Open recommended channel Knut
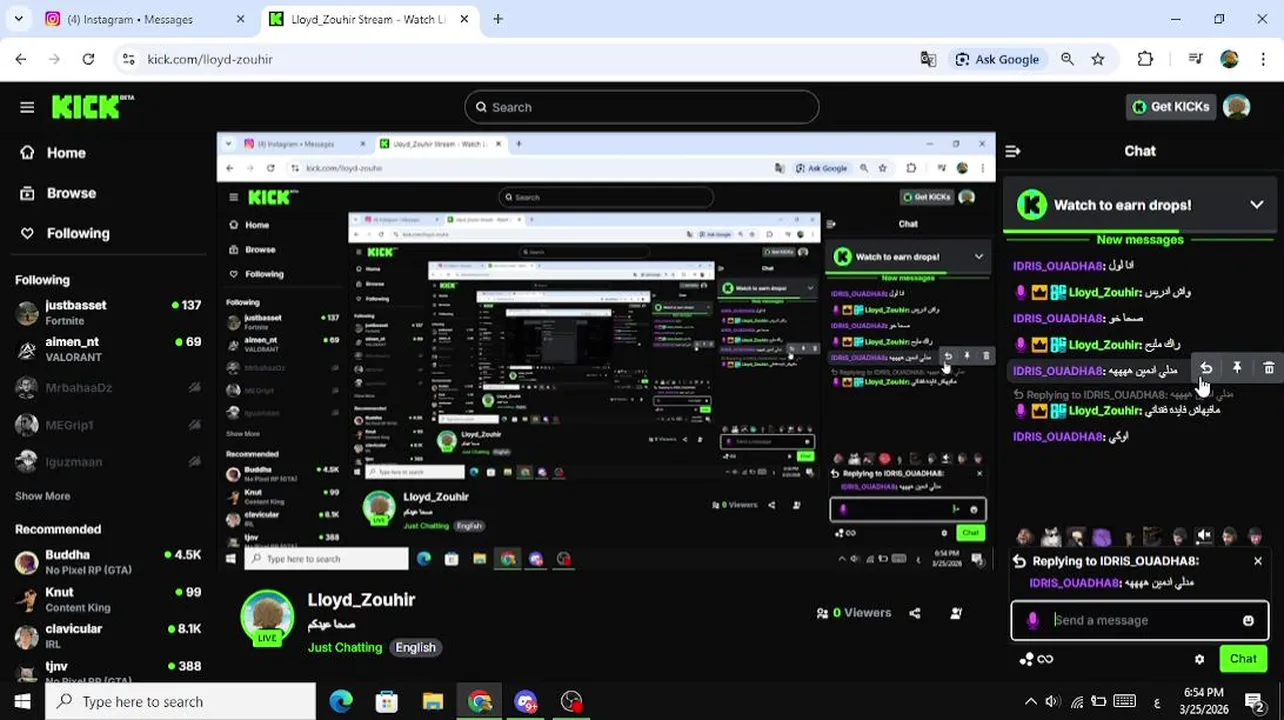1284x720 pixels. [x=108, y=599]
